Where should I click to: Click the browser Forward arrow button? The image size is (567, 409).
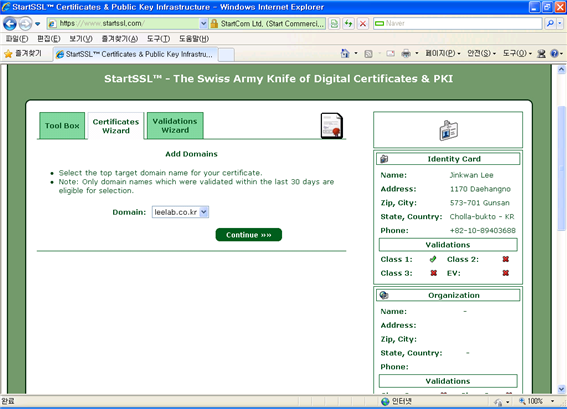click(x=25, y=24)
